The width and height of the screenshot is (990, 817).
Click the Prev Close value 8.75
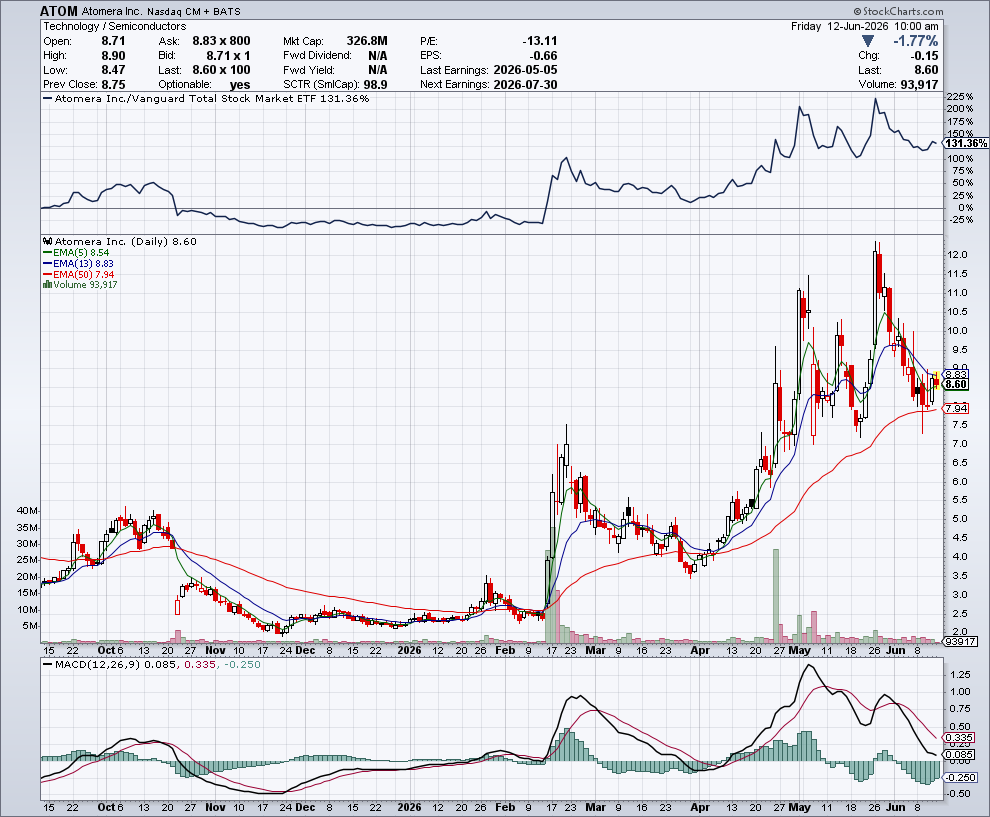[113, 85]
